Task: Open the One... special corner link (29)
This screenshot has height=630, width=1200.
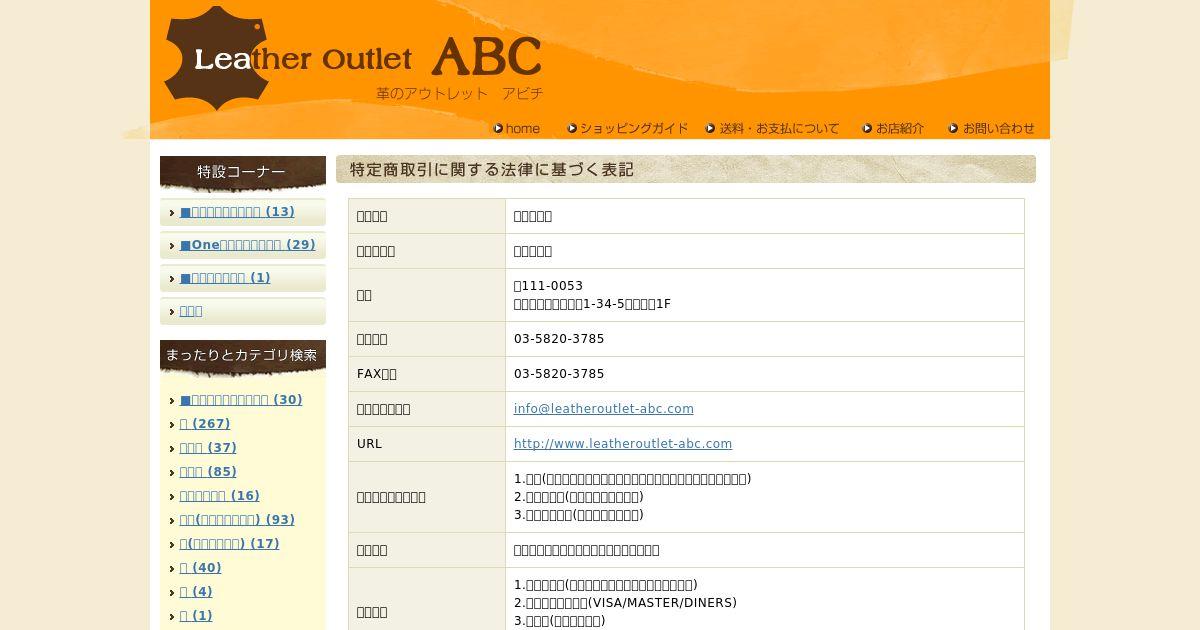Action: (248, 245)
